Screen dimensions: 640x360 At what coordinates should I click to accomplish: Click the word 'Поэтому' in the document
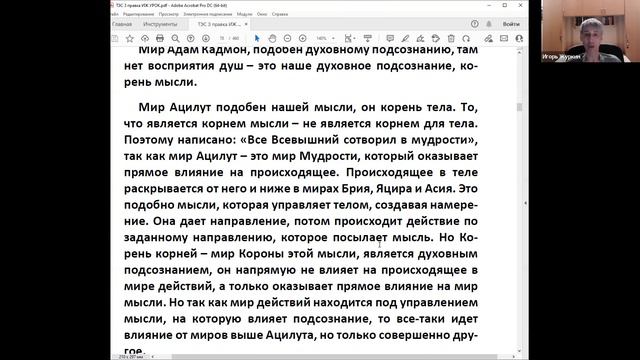(149, 140)
